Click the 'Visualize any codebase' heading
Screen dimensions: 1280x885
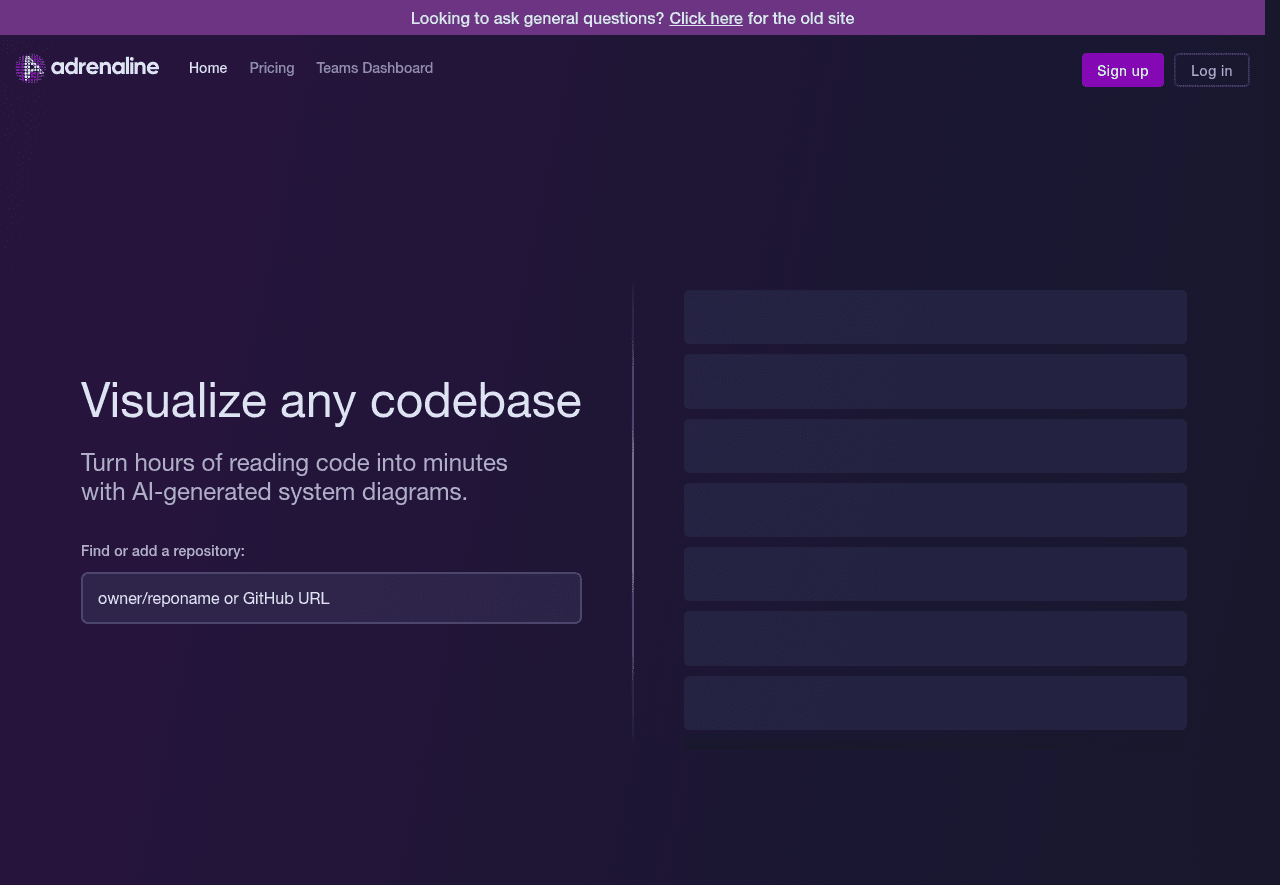click(331, 400)
